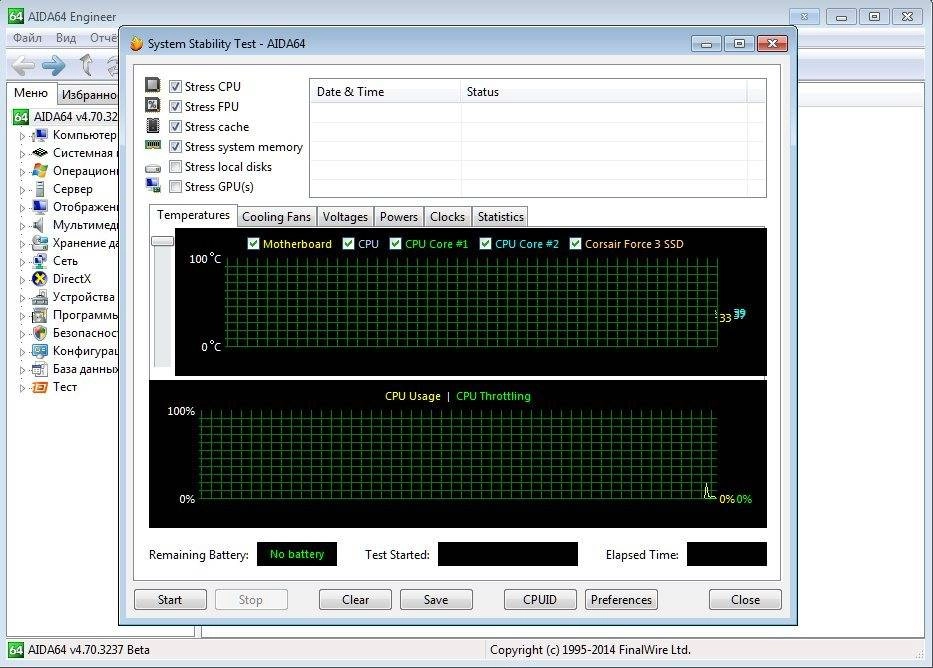This screenshot has width=933, height=668.
Task: Select the Программы software icon
Action: point(40,315)
